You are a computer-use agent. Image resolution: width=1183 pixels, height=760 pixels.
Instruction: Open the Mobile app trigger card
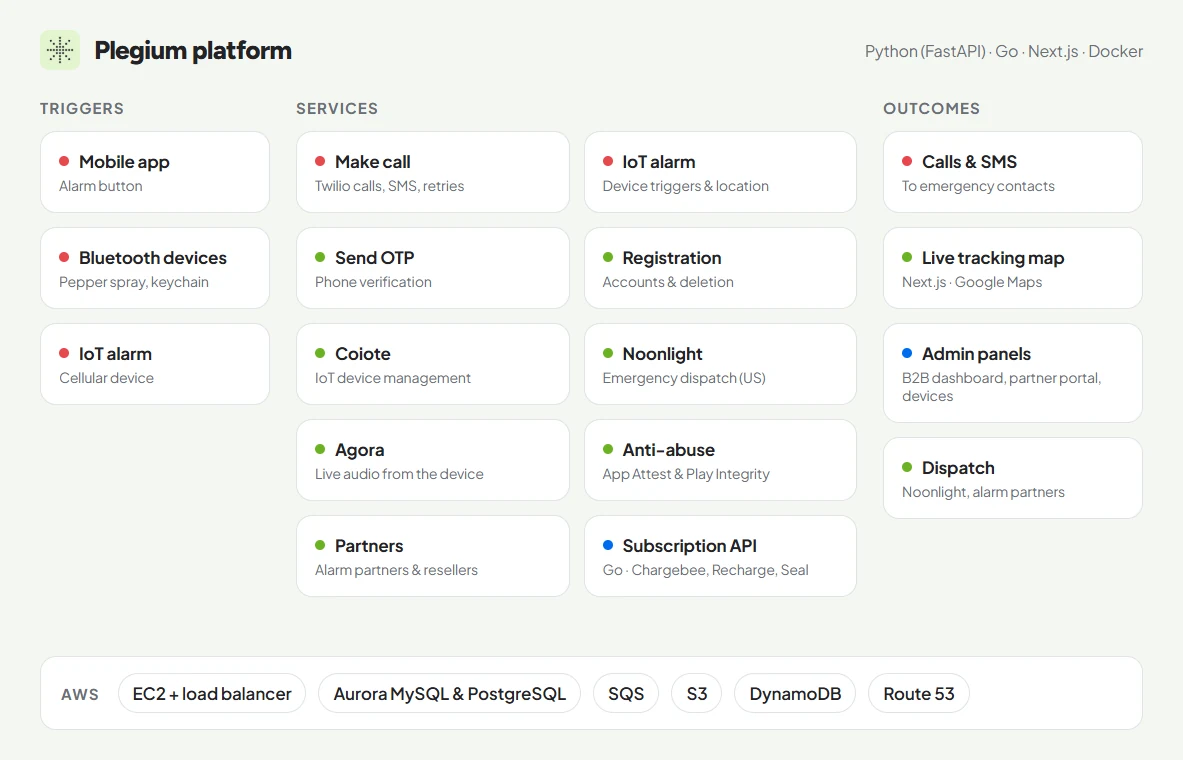(155, 172)
